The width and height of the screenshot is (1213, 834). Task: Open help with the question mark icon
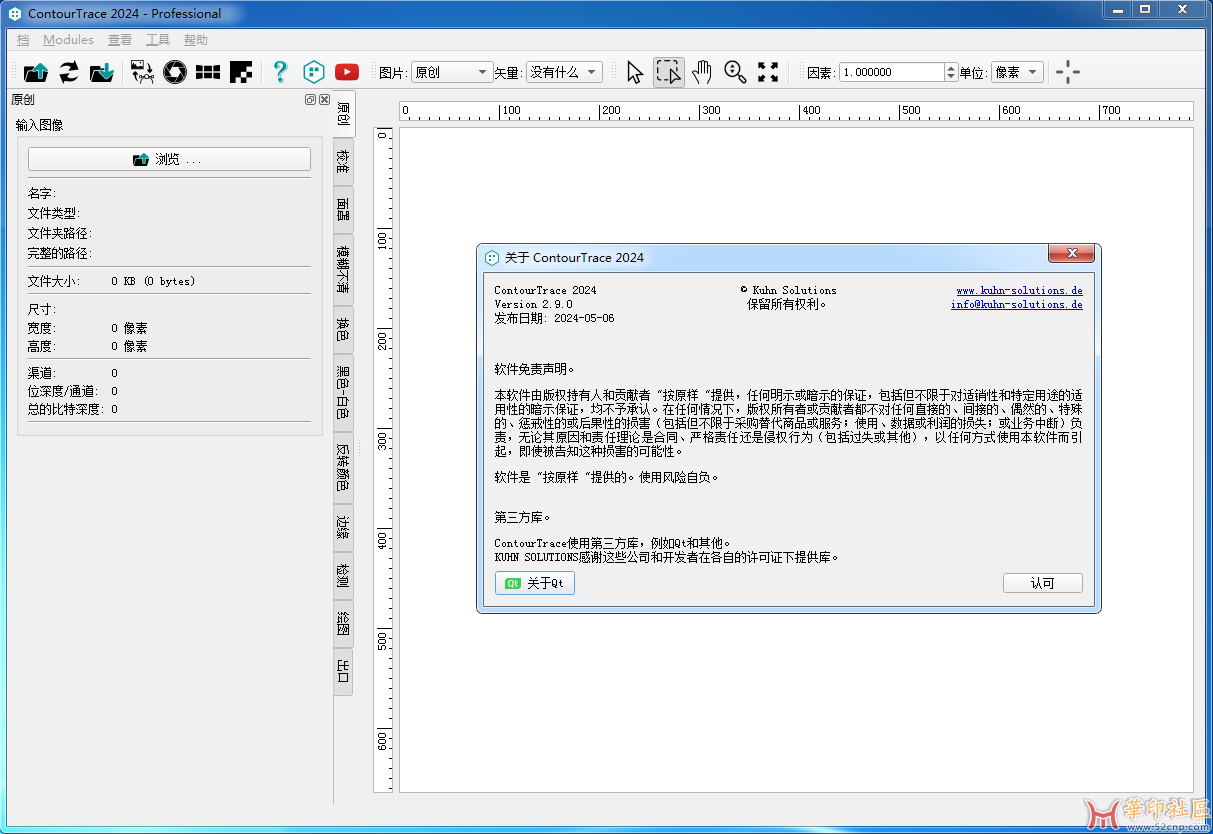point(280,72)
